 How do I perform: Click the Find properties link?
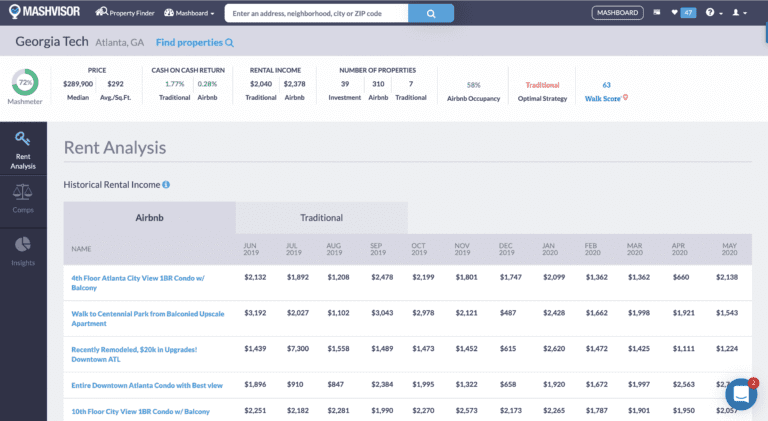tap(194, 43)
